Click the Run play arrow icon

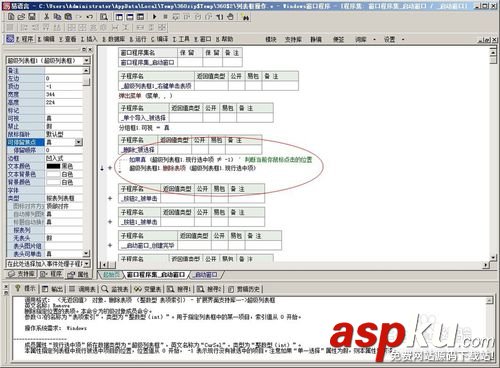tap(154, 16)
